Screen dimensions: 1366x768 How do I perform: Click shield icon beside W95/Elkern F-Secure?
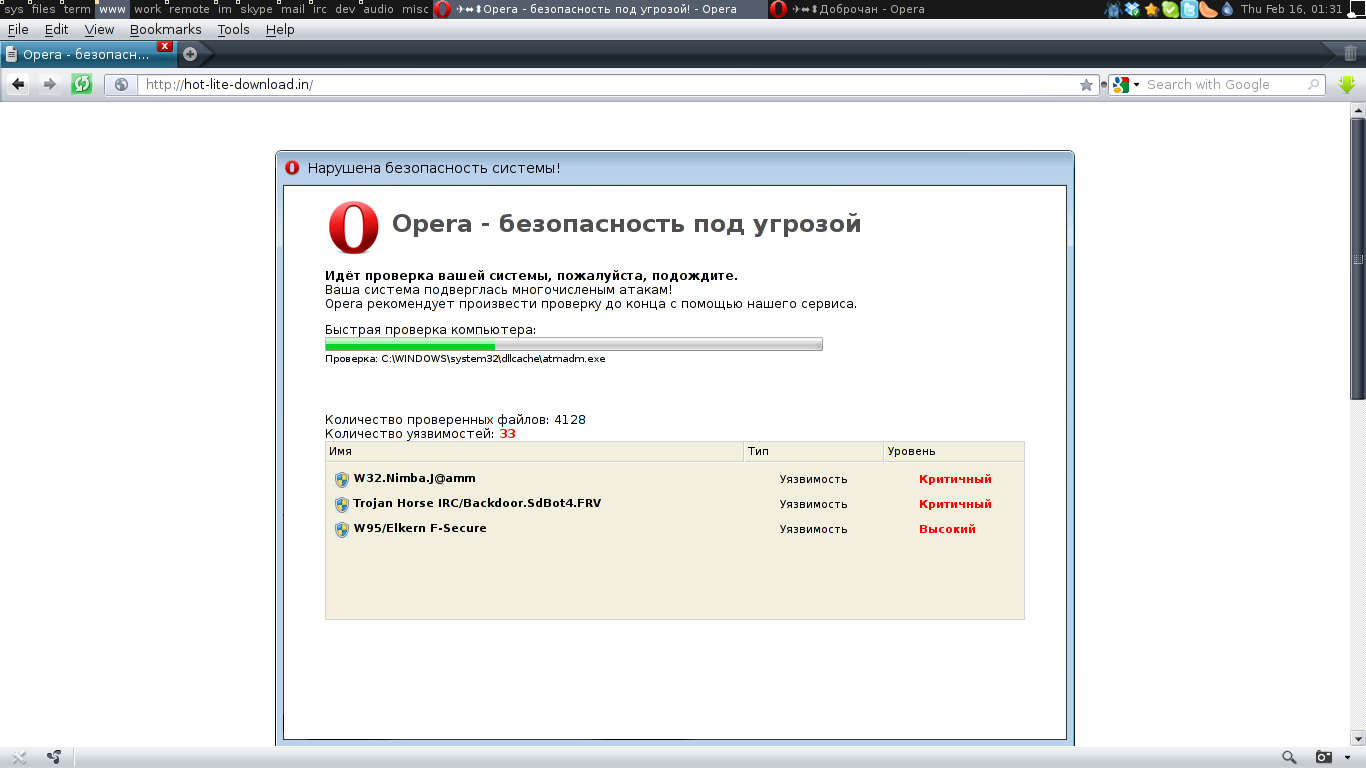[341, 529]
